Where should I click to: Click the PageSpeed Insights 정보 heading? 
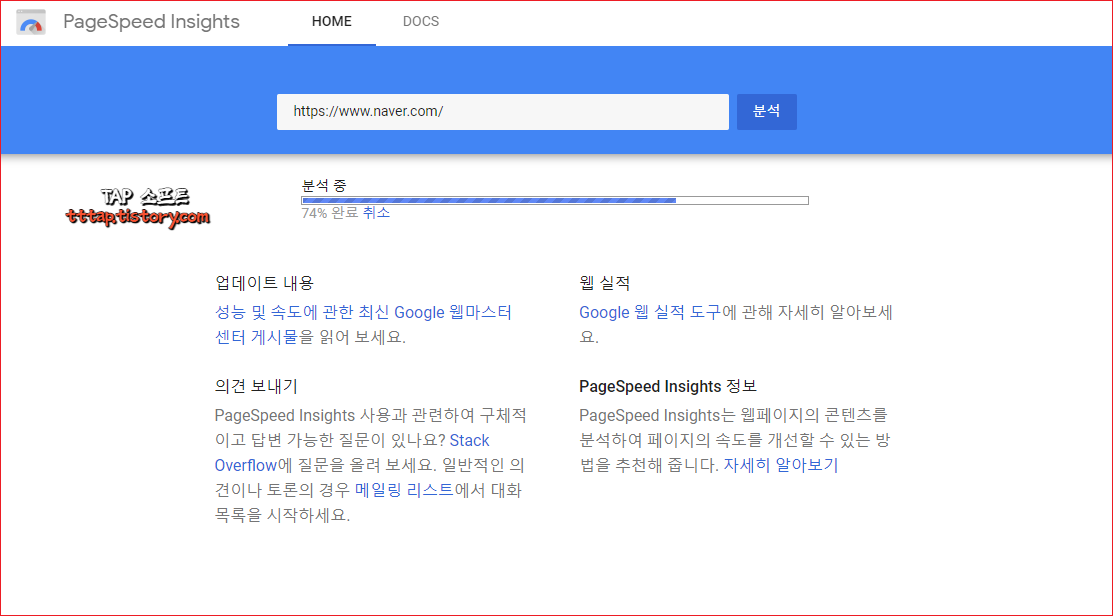pos(668,387)
